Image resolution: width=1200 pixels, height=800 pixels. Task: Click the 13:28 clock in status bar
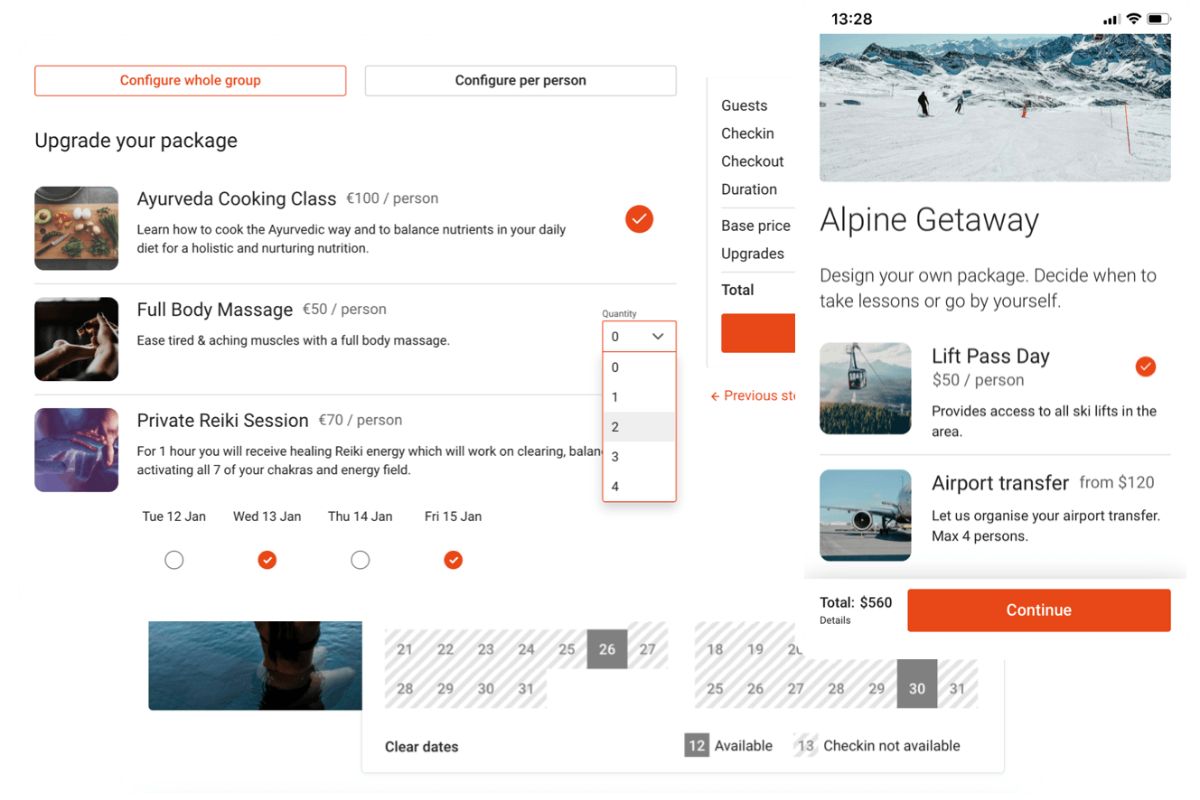[852, 19]
